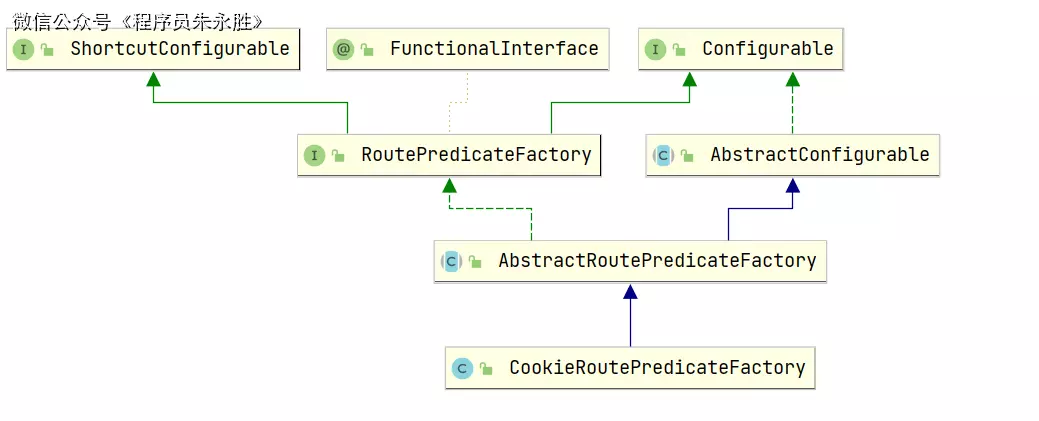
Task: Click the AbstractConfigurable class icon
Action: tap(662, 155)
